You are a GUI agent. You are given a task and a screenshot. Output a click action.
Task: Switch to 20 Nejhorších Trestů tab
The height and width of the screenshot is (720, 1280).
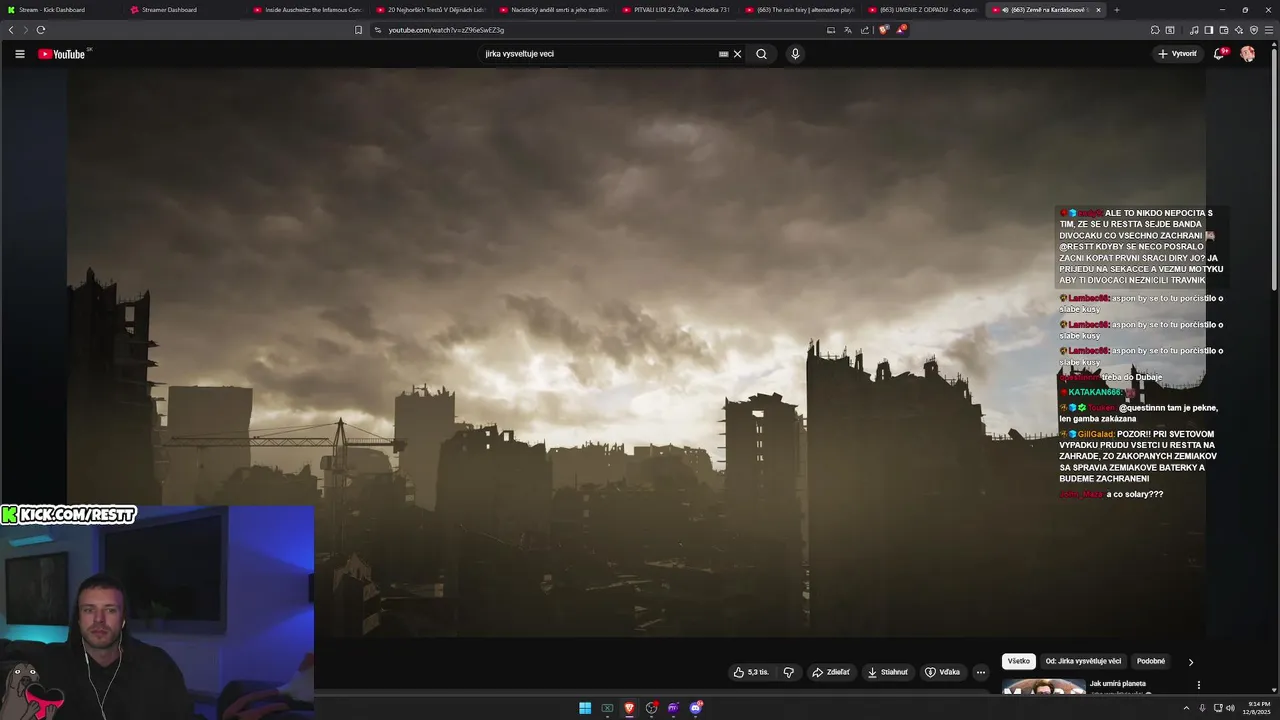[x=431, y=10]
